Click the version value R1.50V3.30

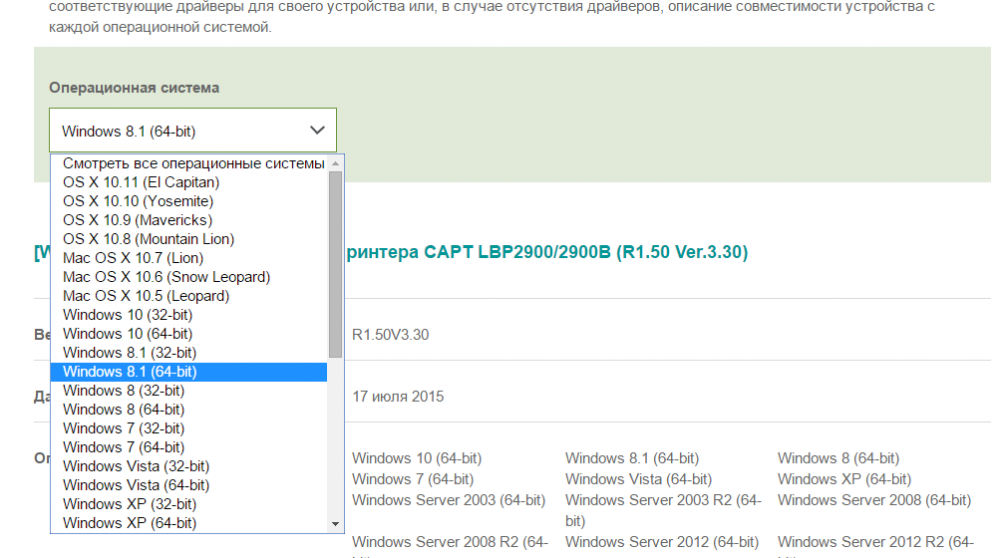[x=390, y=335]
